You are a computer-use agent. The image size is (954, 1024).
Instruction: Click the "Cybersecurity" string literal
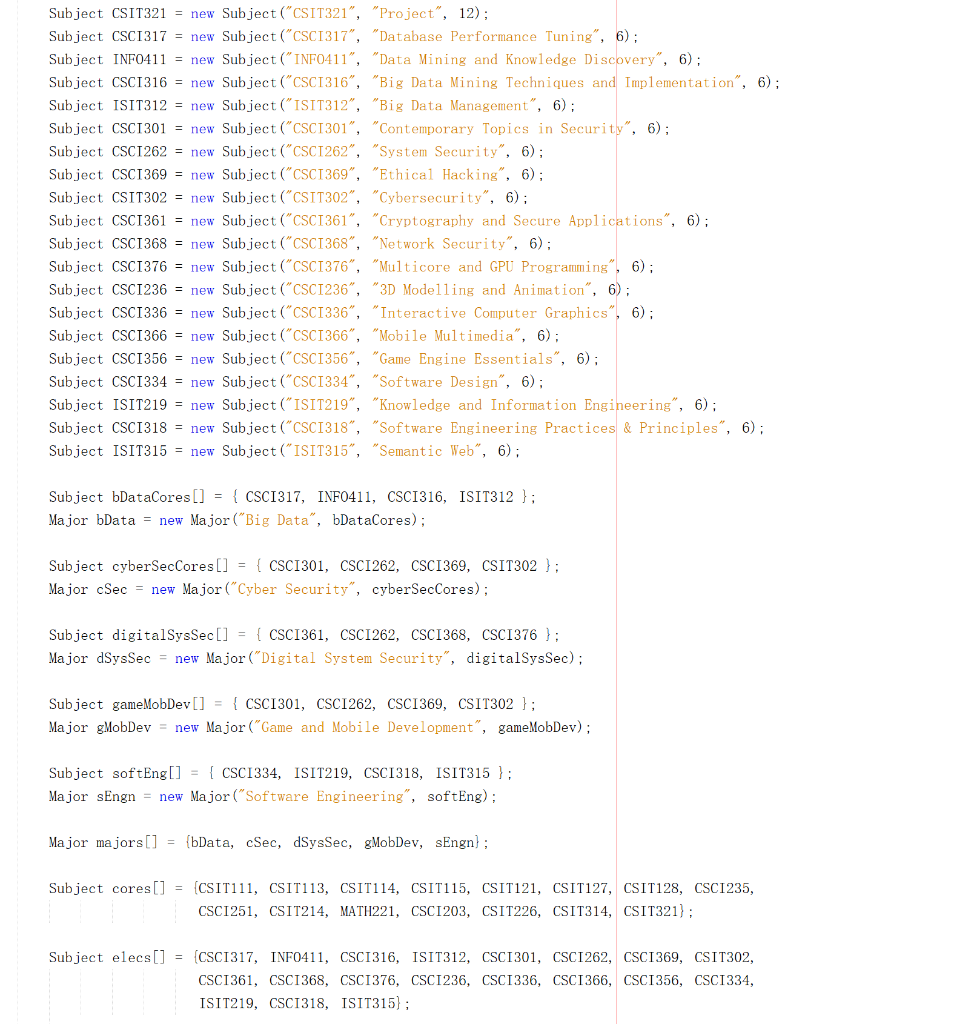click(x=432, y=198)
